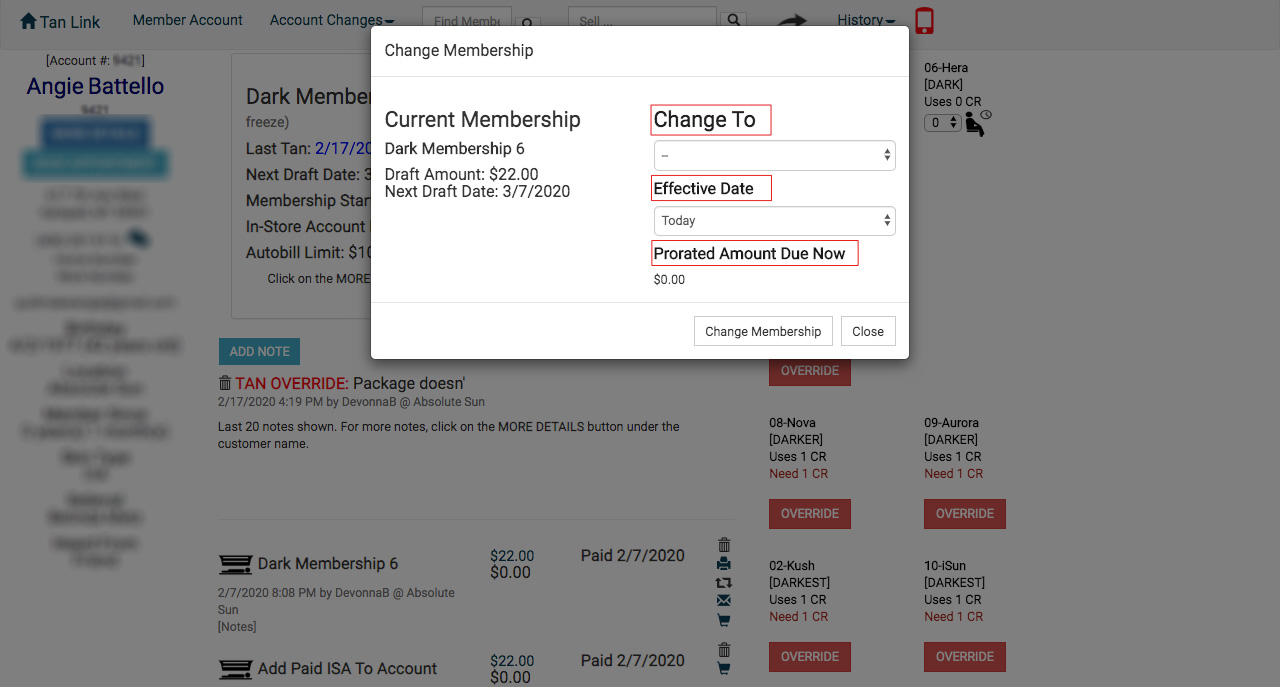Click OVERRIDE button under 10-iSun
The height and width of the screenshot is (687, 1280).
pyautogui.click(x=965, y=657)
